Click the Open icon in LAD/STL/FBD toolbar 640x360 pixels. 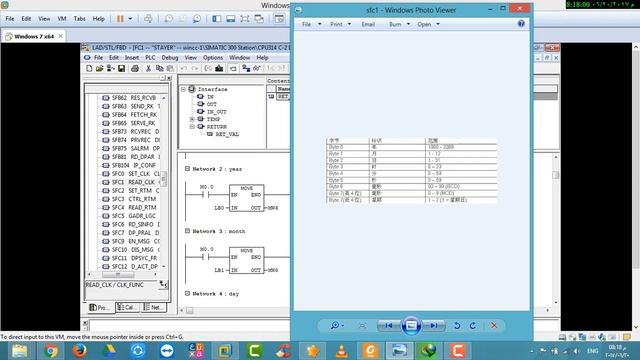(99, 69)
